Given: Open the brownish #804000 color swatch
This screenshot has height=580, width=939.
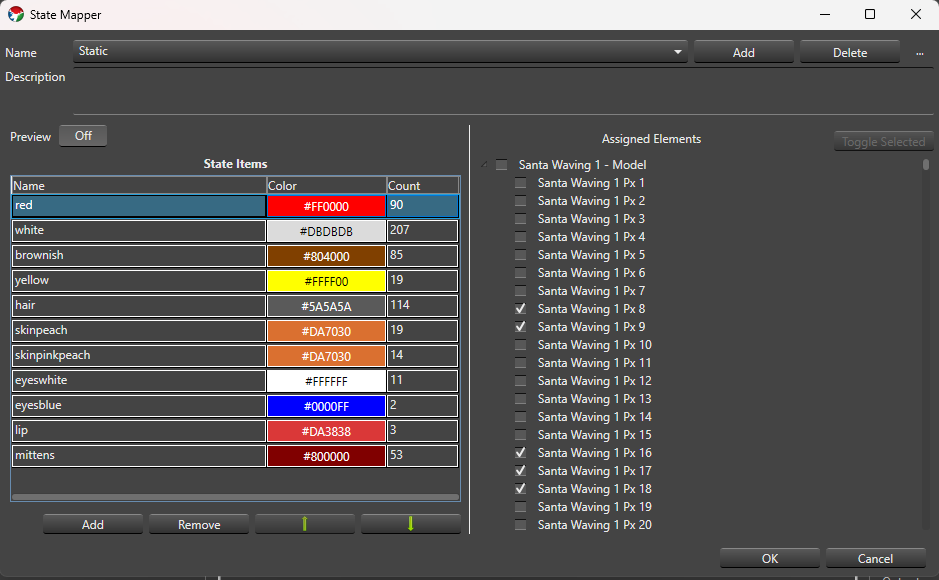Looking at the screenshot, I should (326, 256).
